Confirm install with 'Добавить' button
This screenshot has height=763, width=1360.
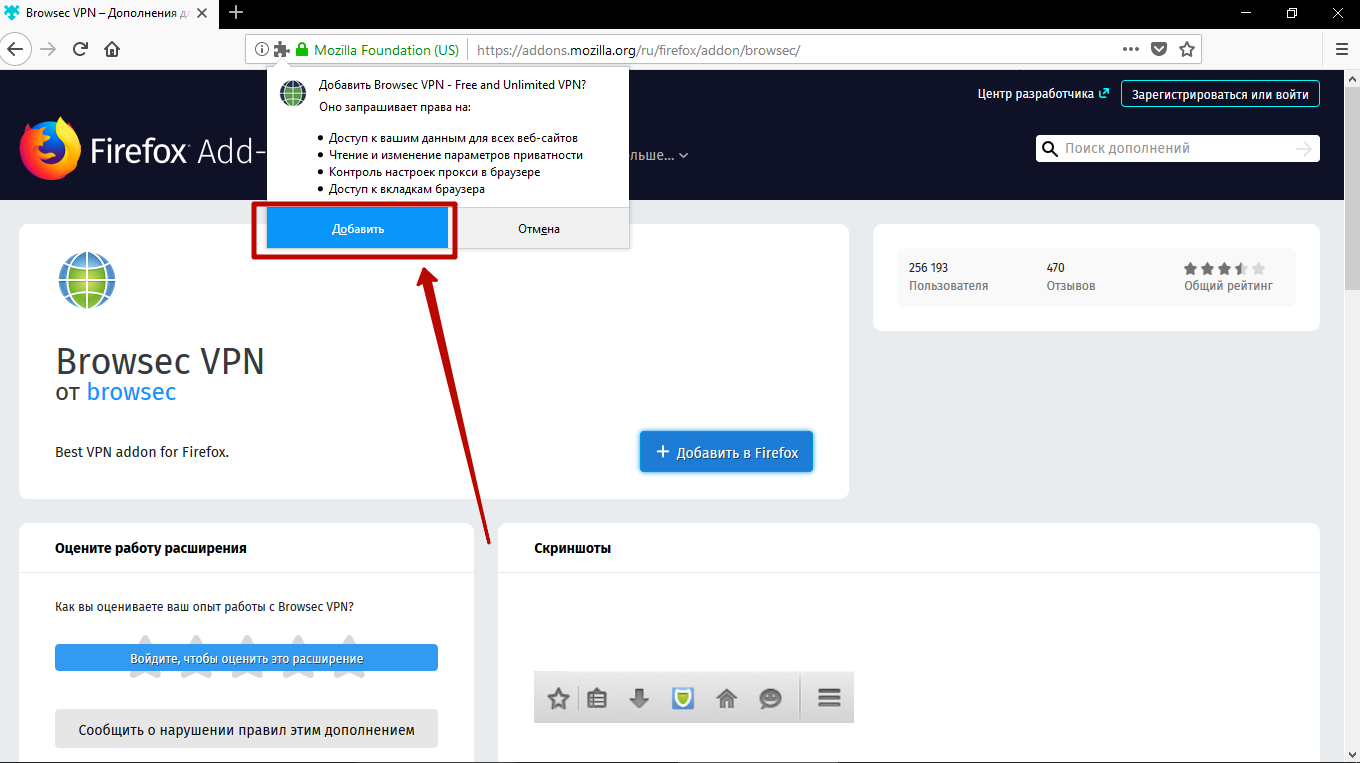coord(357,229)
